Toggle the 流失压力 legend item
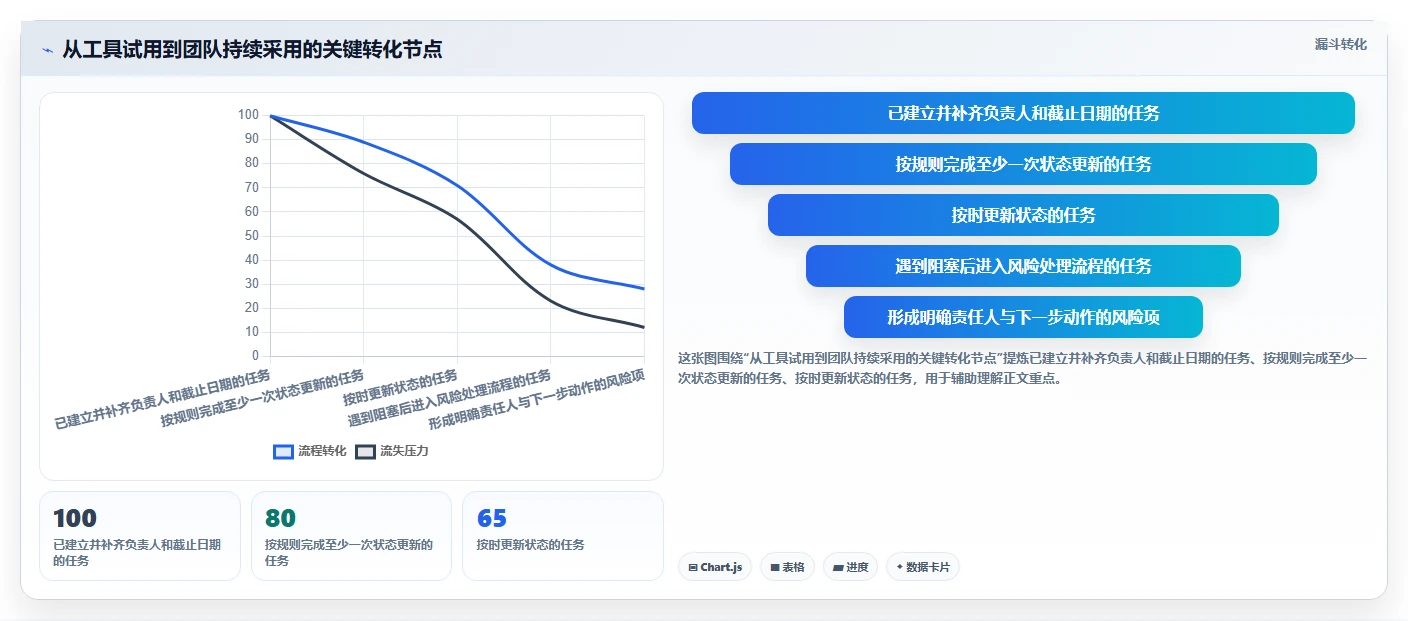The width and height of the screenshot is (1408, 621). (x=392, y=451)
